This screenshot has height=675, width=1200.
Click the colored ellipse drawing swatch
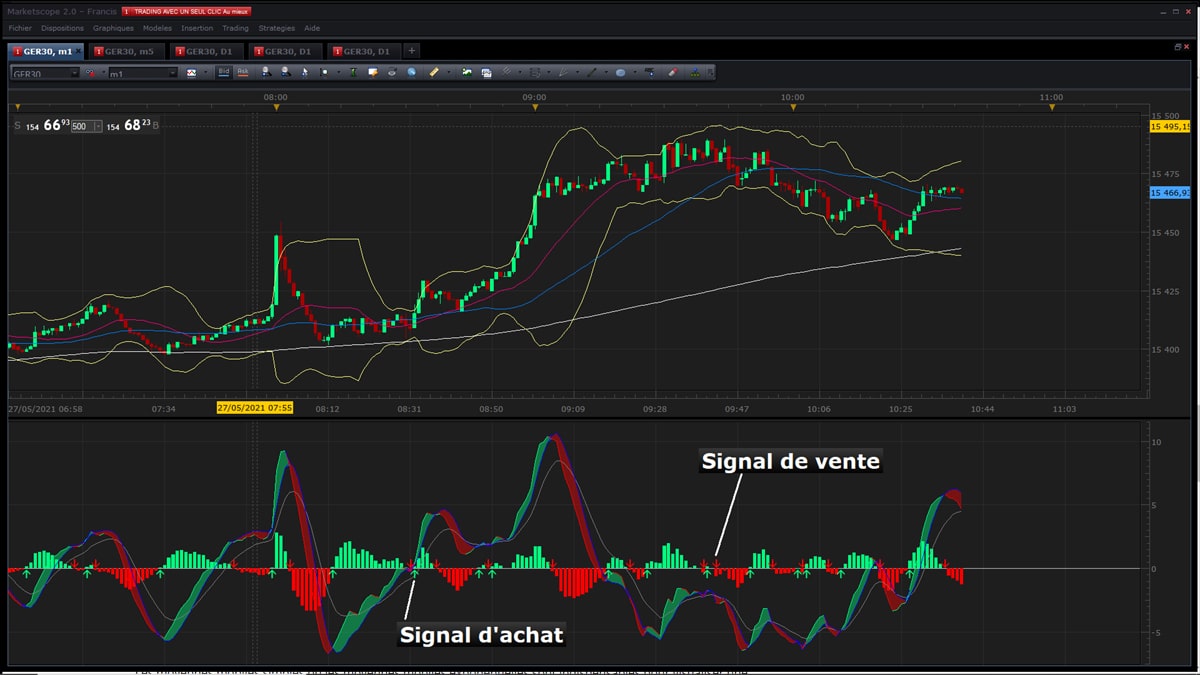tap(620, 72)
